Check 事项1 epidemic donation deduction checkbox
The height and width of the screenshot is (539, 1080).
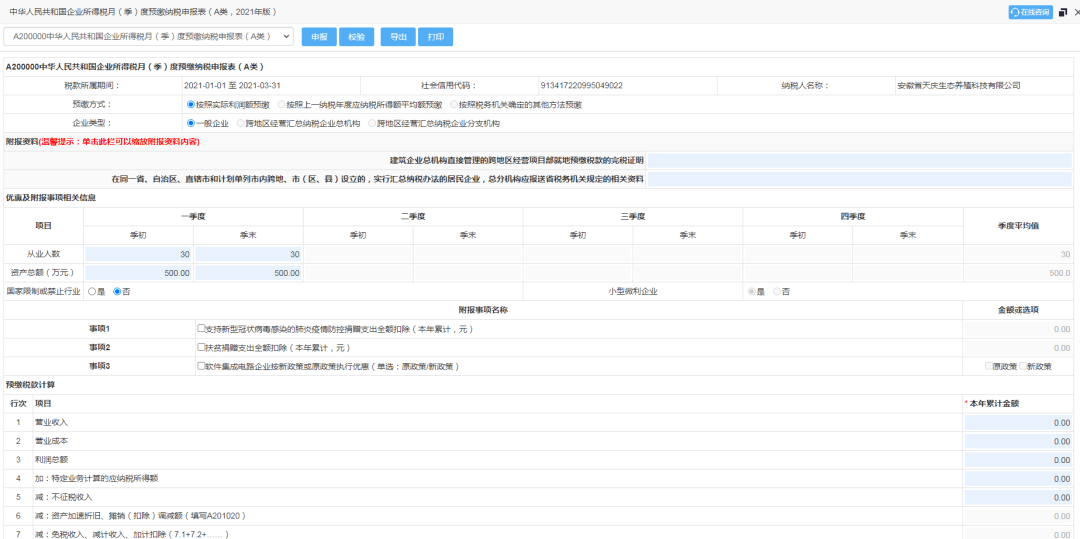201,329
